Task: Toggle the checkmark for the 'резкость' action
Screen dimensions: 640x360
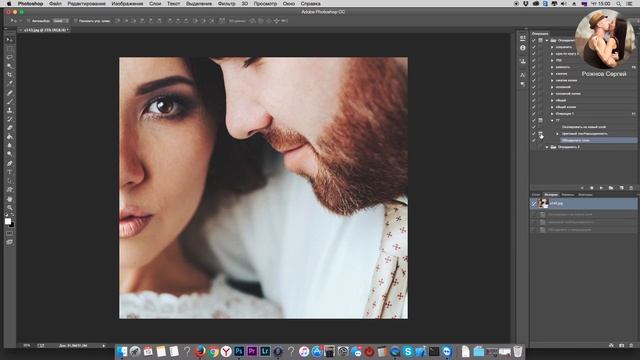Action: [533, 67]
